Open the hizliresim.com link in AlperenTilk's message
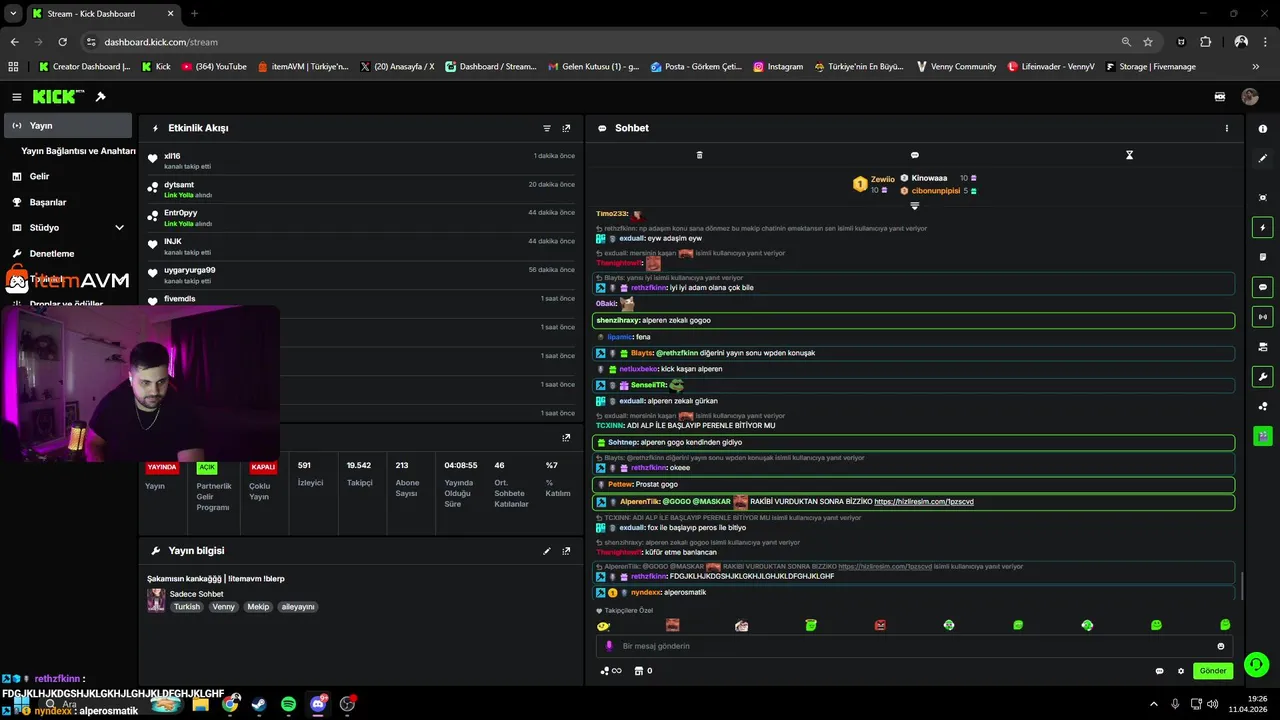This screenshot has height=720, width=1280. [x=924, y=502]
